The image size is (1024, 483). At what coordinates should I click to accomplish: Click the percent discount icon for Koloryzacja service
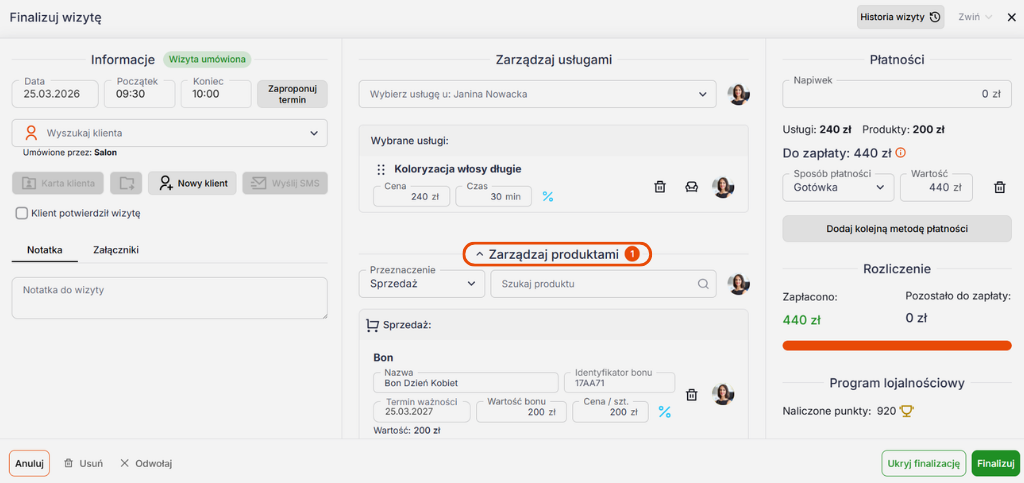[547, 197]
